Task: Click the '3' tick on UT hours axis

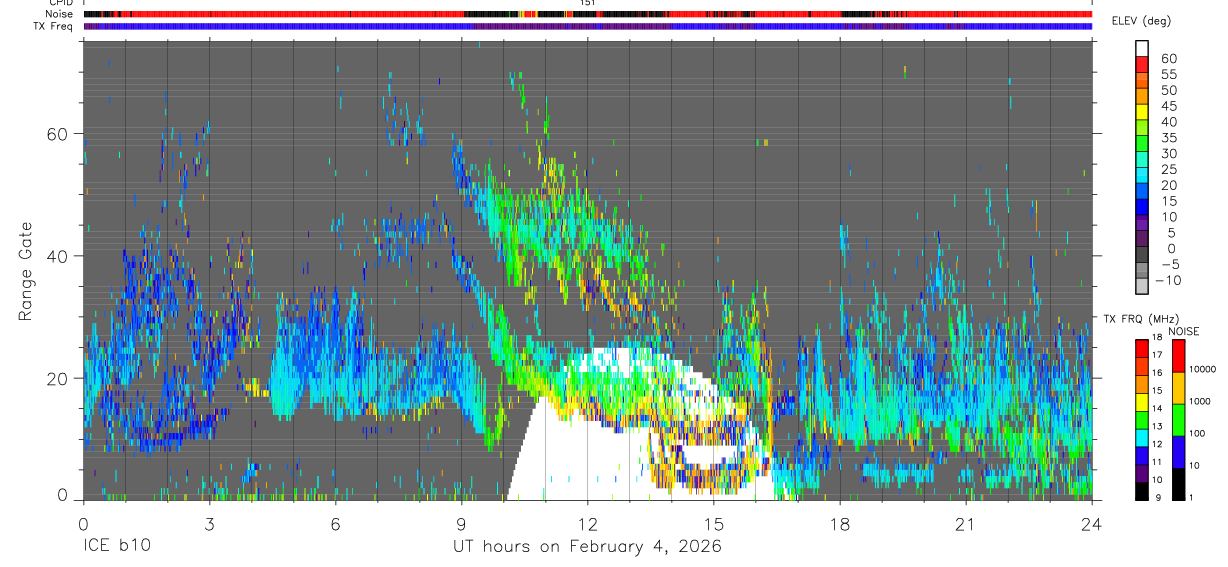Action: click(x=209, y=523)
